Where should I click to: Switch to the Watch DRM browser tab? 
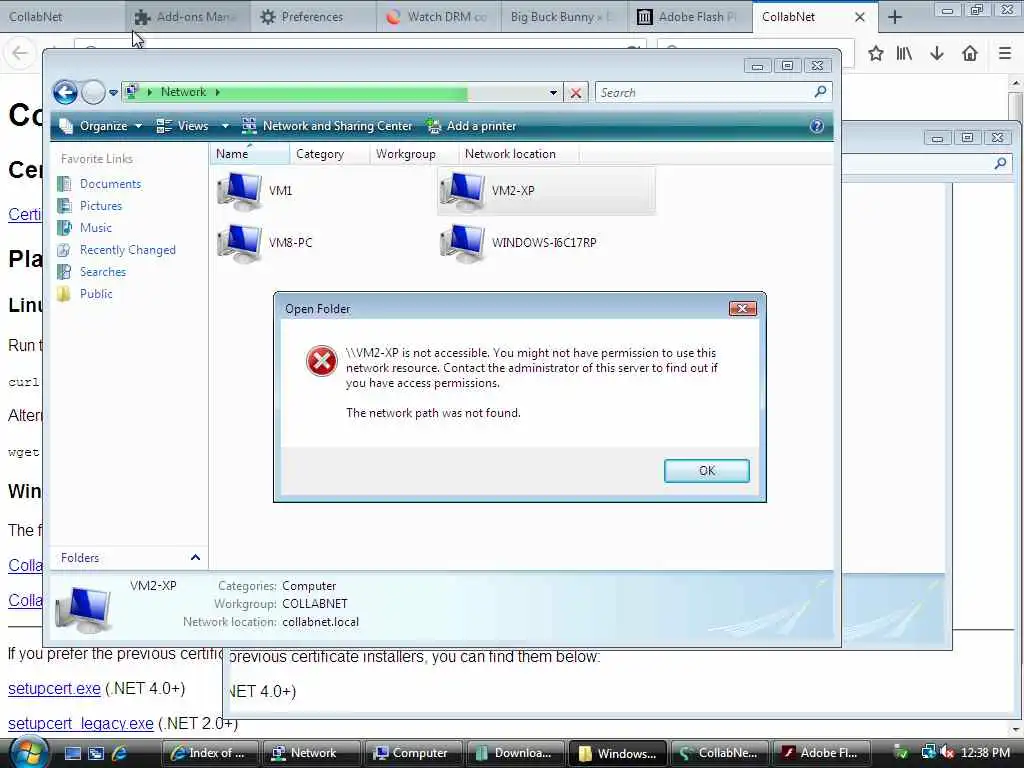point(438,16)
